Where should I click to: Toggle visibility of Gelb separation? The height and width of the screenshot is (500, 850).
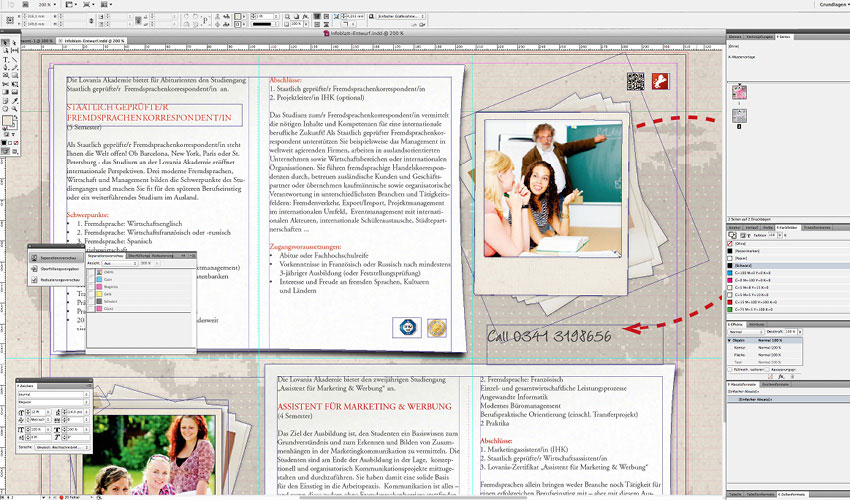point(91,293)
